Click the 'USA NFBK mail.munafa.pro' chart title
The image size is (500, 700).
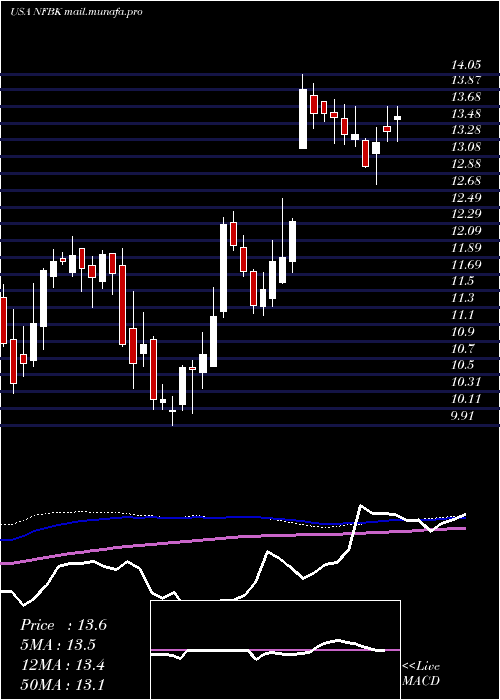[x=76, y=12]
